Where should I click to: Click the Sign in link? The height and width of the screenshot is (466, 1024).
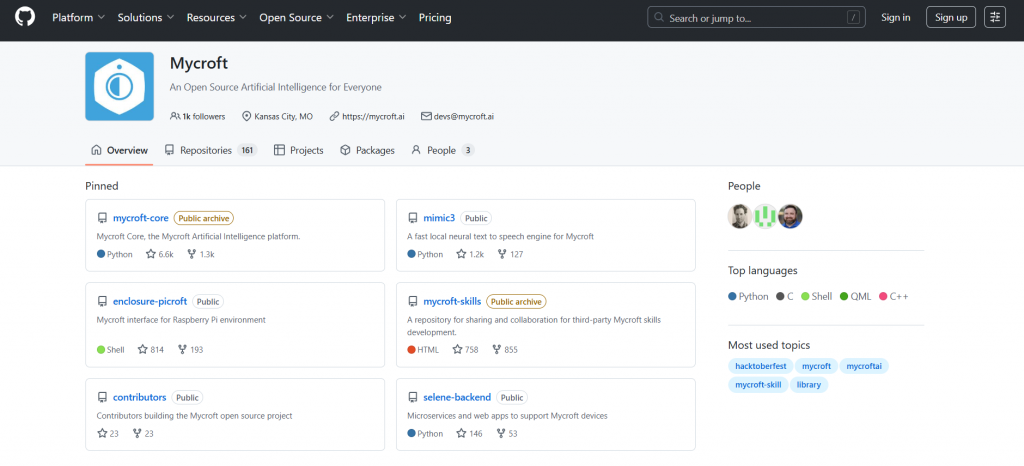[x=895, y=18]
